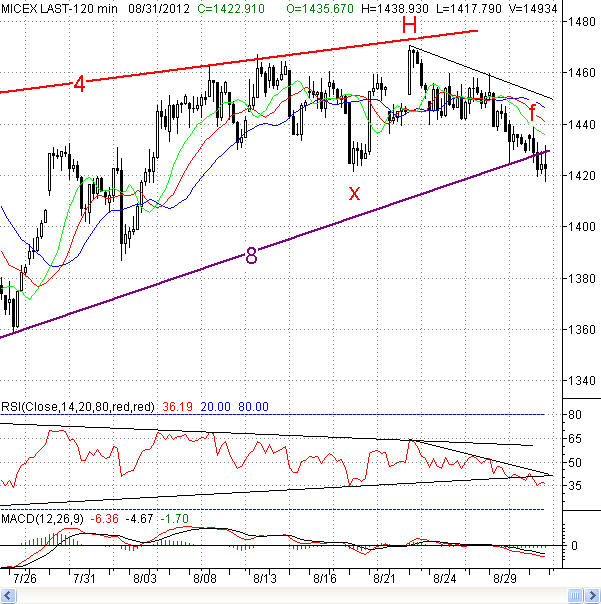Click the '50' RSI axis label
Screen dimensions: 601x604
click(575, 463)
